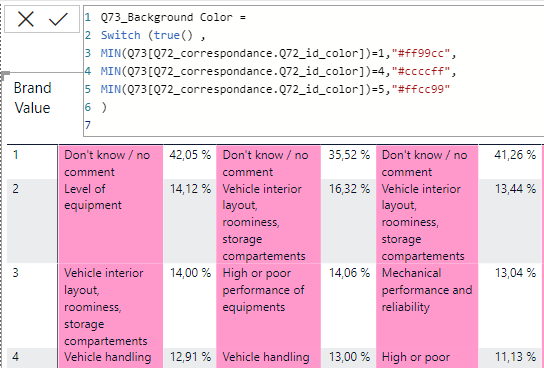Viewport: 544px width, 368px height.
Task: Click MIN function on formula line 3
Action: (x=110, y=53)
